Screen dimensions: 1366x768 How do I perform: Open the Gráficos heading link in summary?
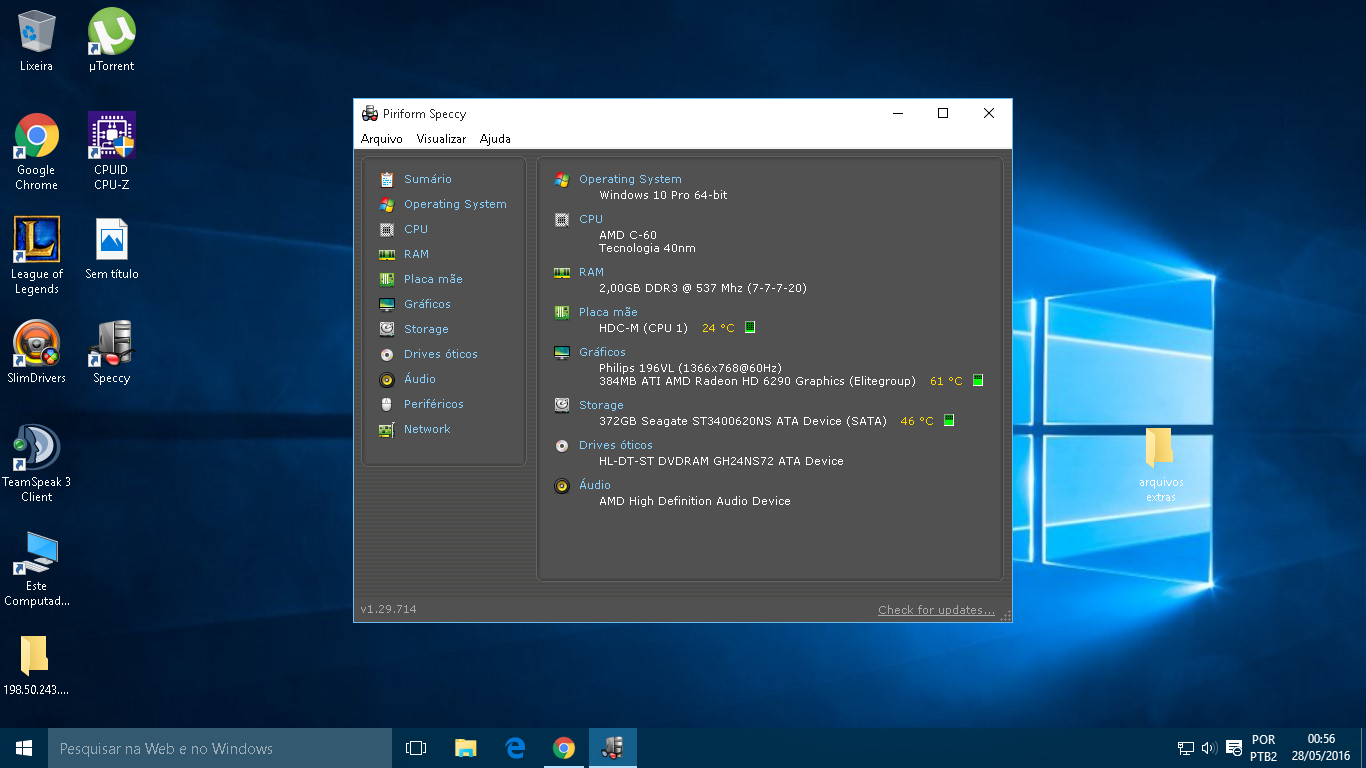pos(602,352)
